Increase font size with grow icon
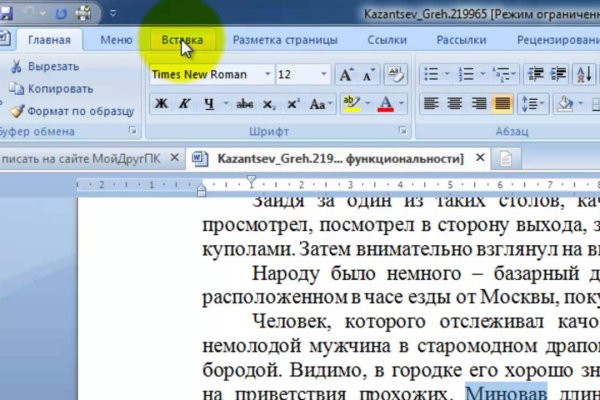 point(346,75)
